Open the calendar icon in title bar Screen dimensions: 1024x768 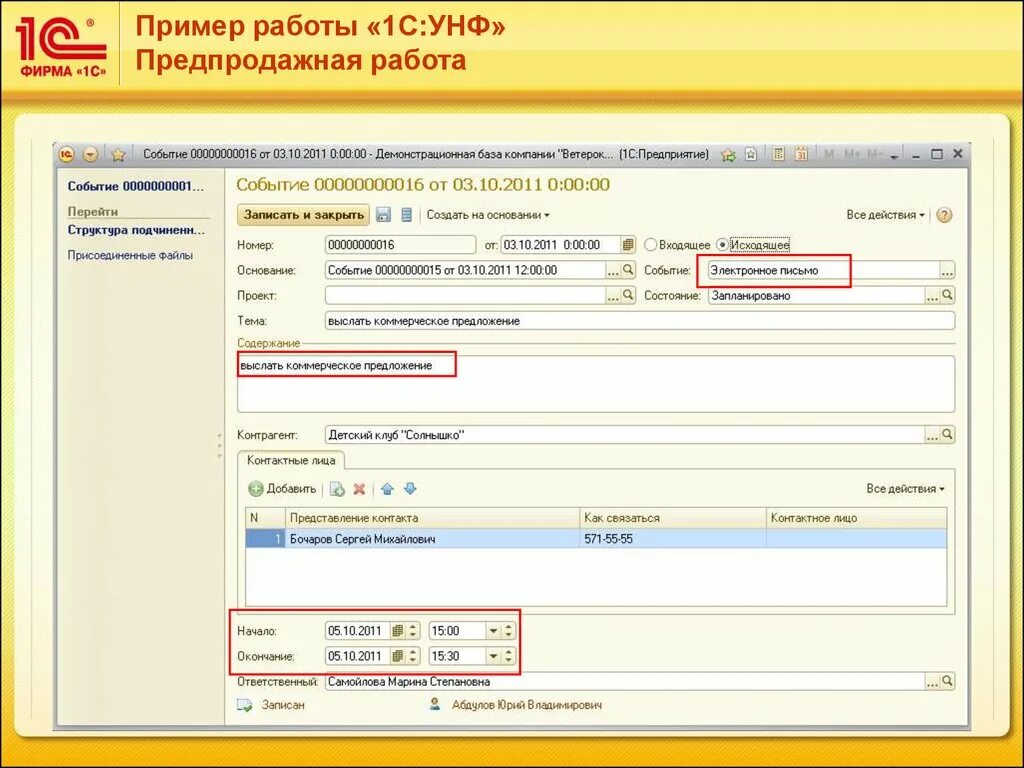tap(801, 155)
